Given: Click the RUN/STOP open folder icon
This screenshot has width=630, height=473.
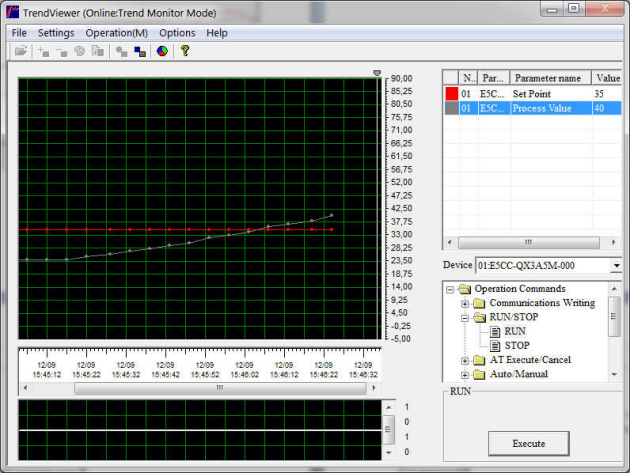Looking at the screenshot, I should click(x=479, y=317).
